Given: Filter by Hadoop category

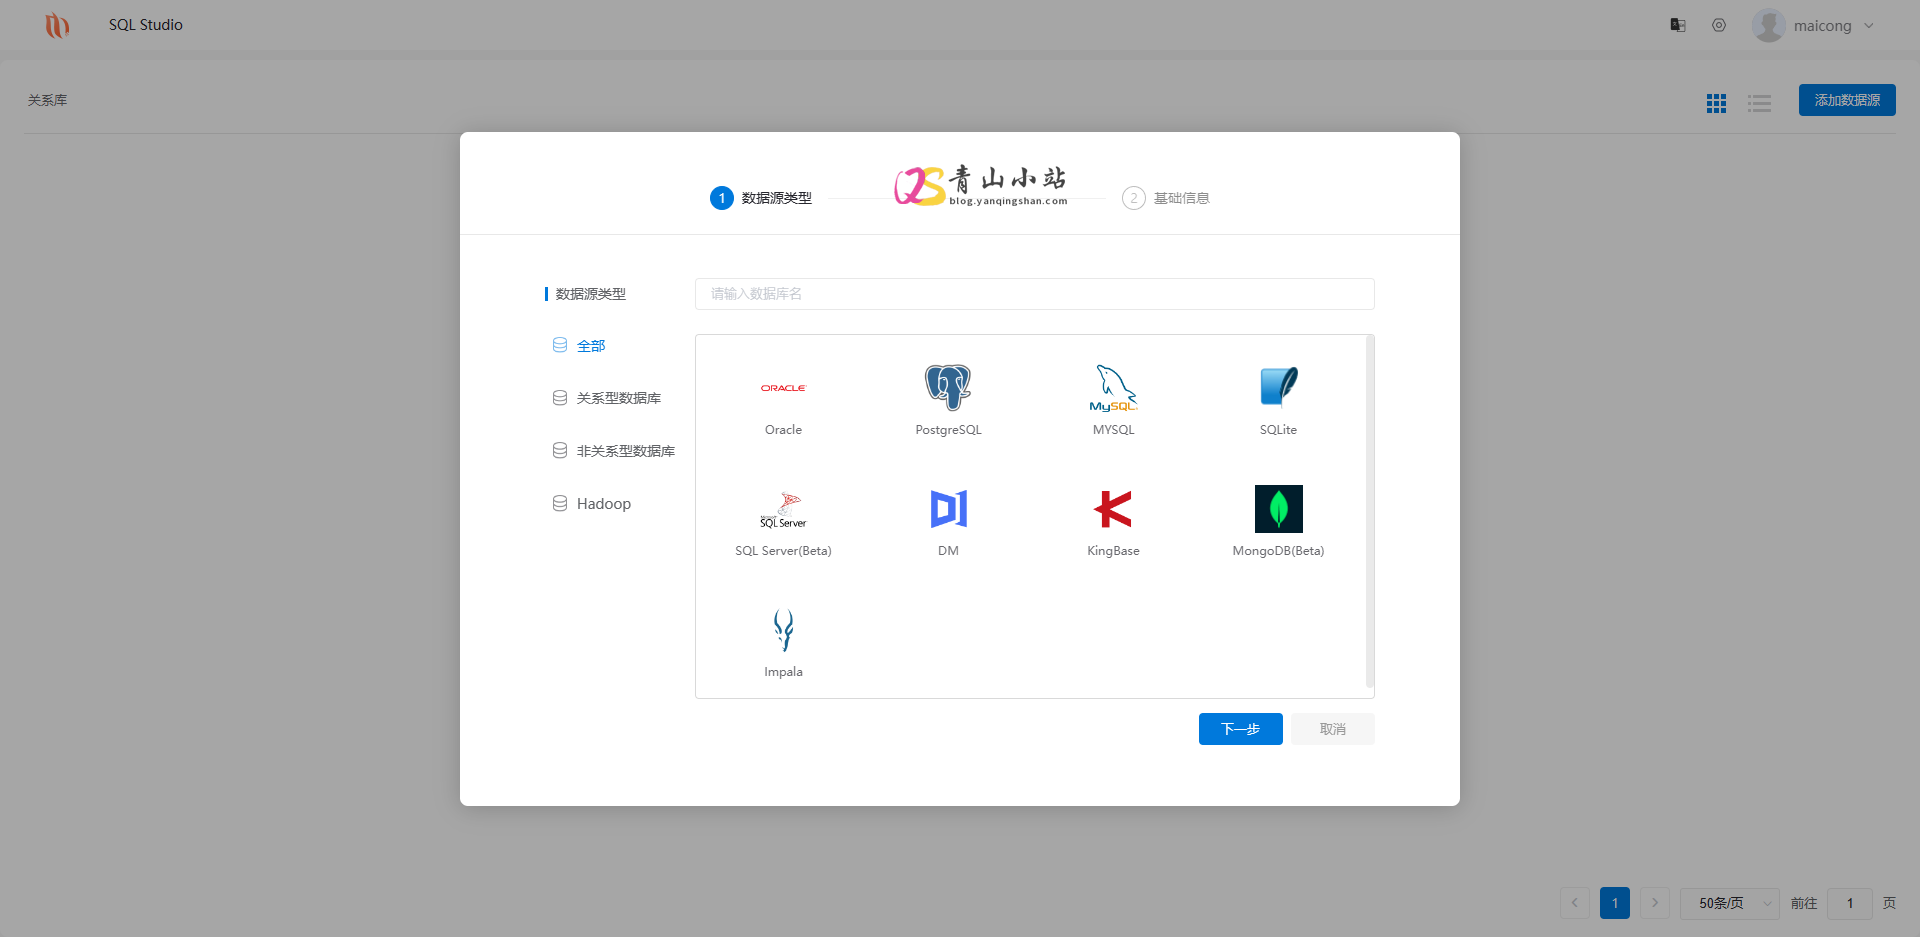Looking at the screenshot, I should click(x=604, y=504).
